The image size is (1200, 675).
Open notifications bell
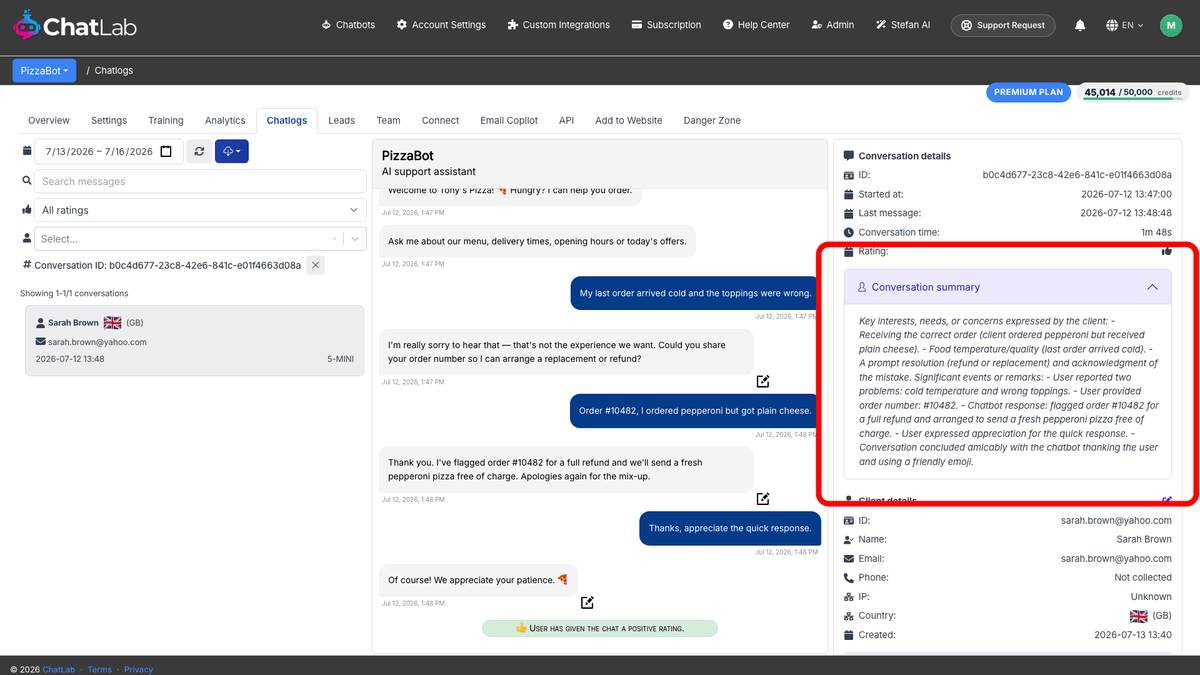(x=1080, y=25)
